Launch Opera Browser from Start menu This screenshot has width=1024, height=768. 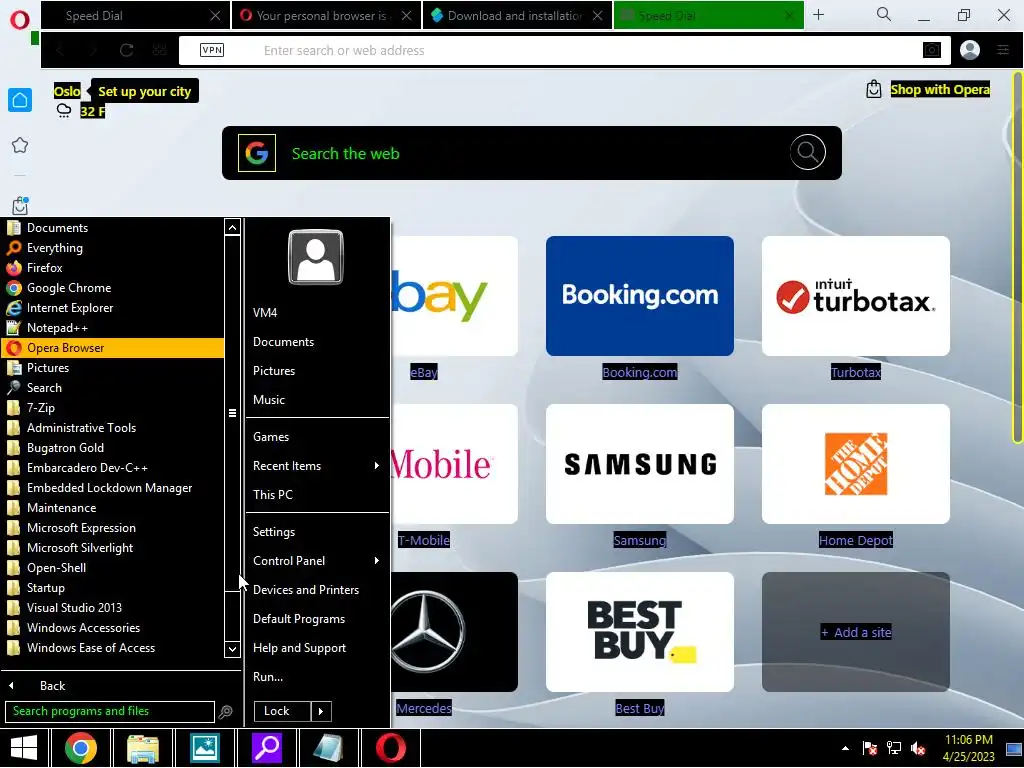click(x=112, y=347)
